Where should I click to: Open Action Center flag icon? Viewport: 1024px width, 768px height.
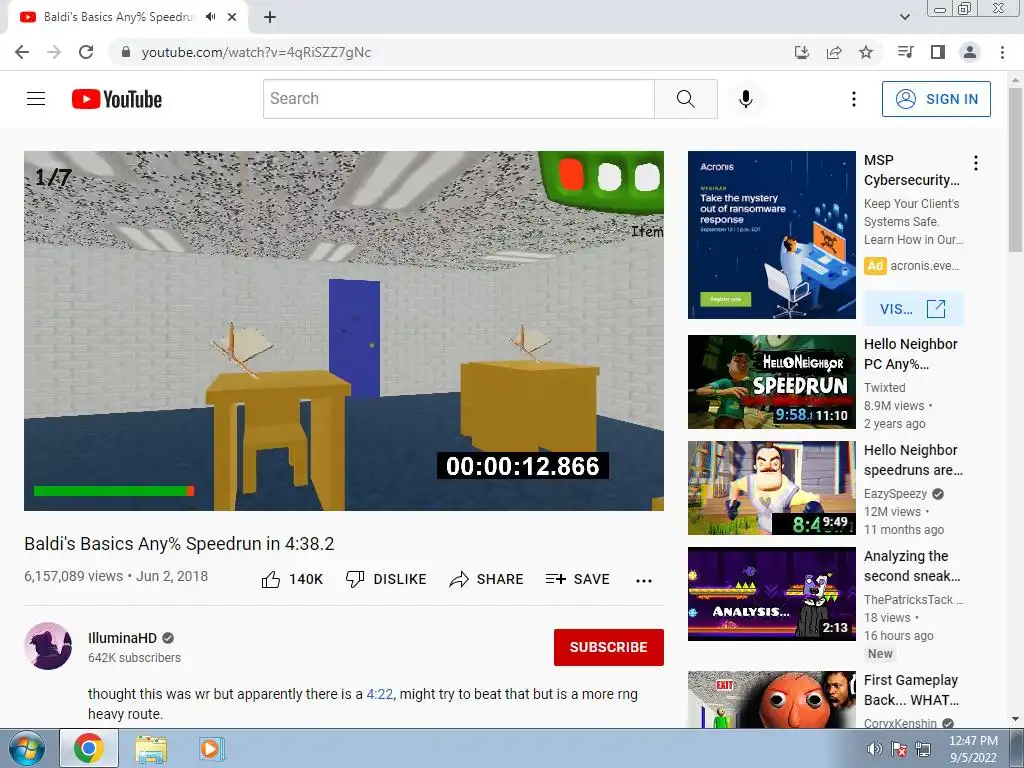(x=899, y=749)
